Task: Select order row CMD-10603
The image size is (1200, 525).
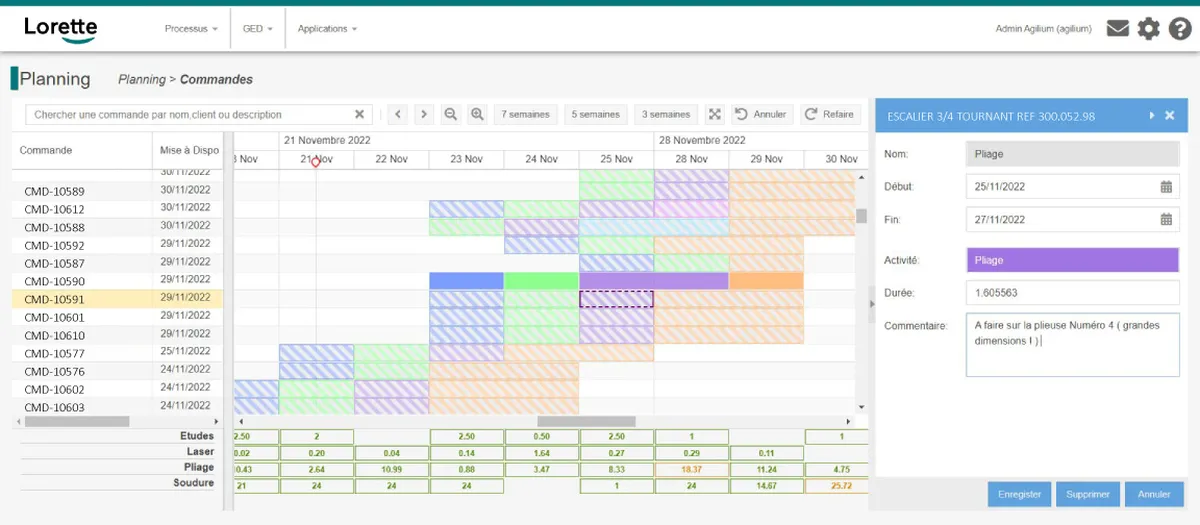Action: point(117,407)
